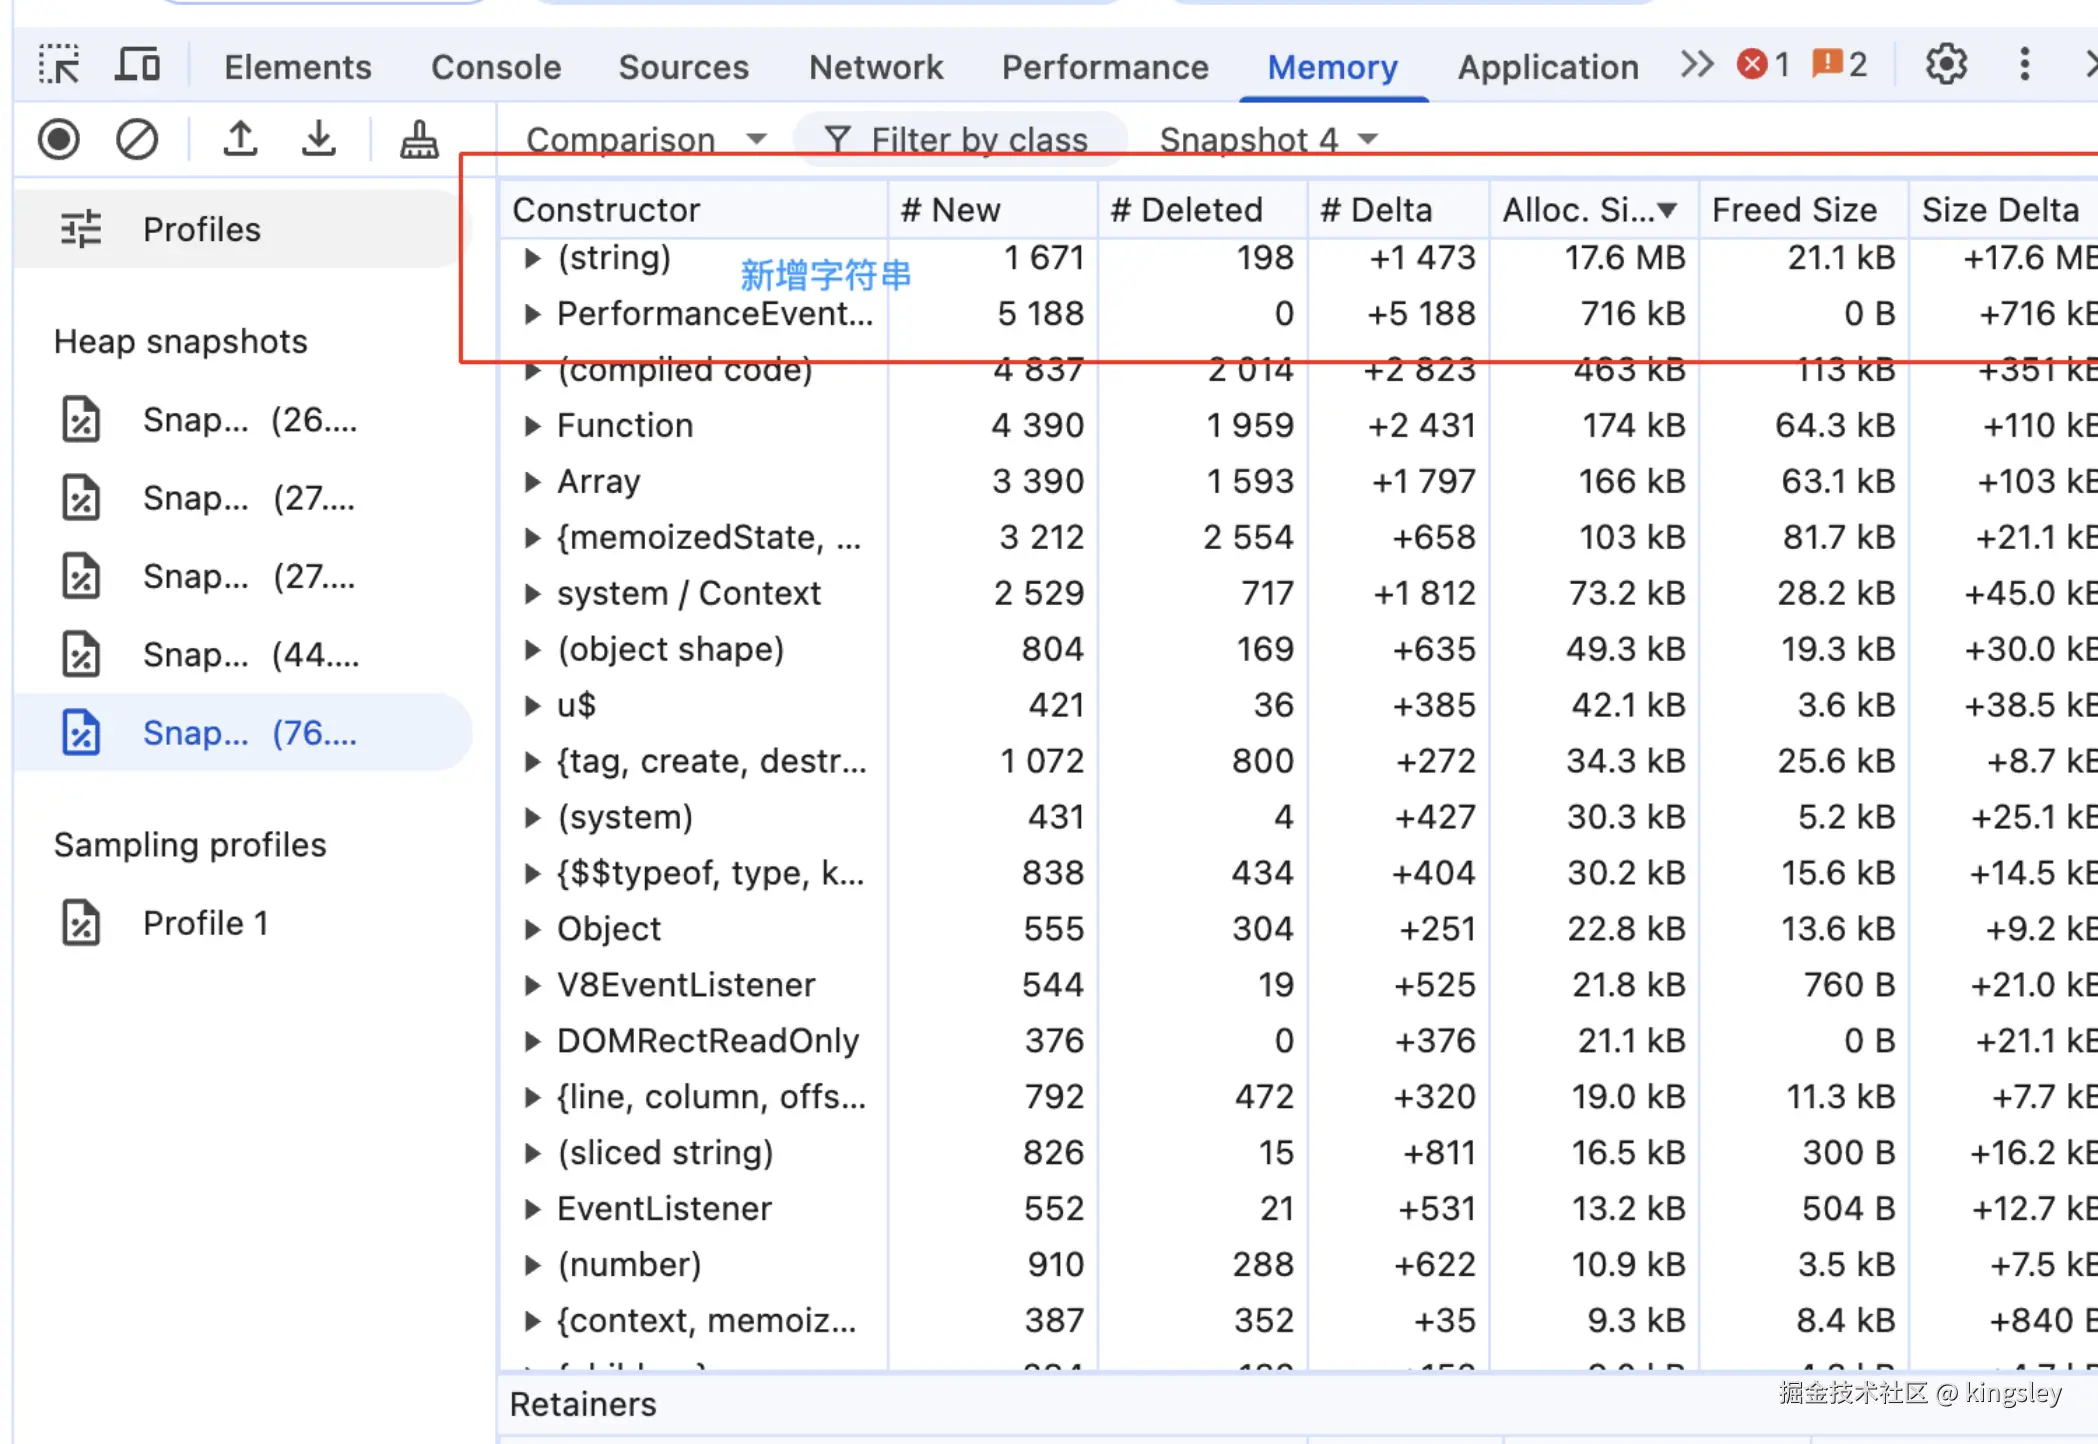The image size is (2098, 1444).
Task: Show more tabs chevron
Action: (x=1697, y=65)
